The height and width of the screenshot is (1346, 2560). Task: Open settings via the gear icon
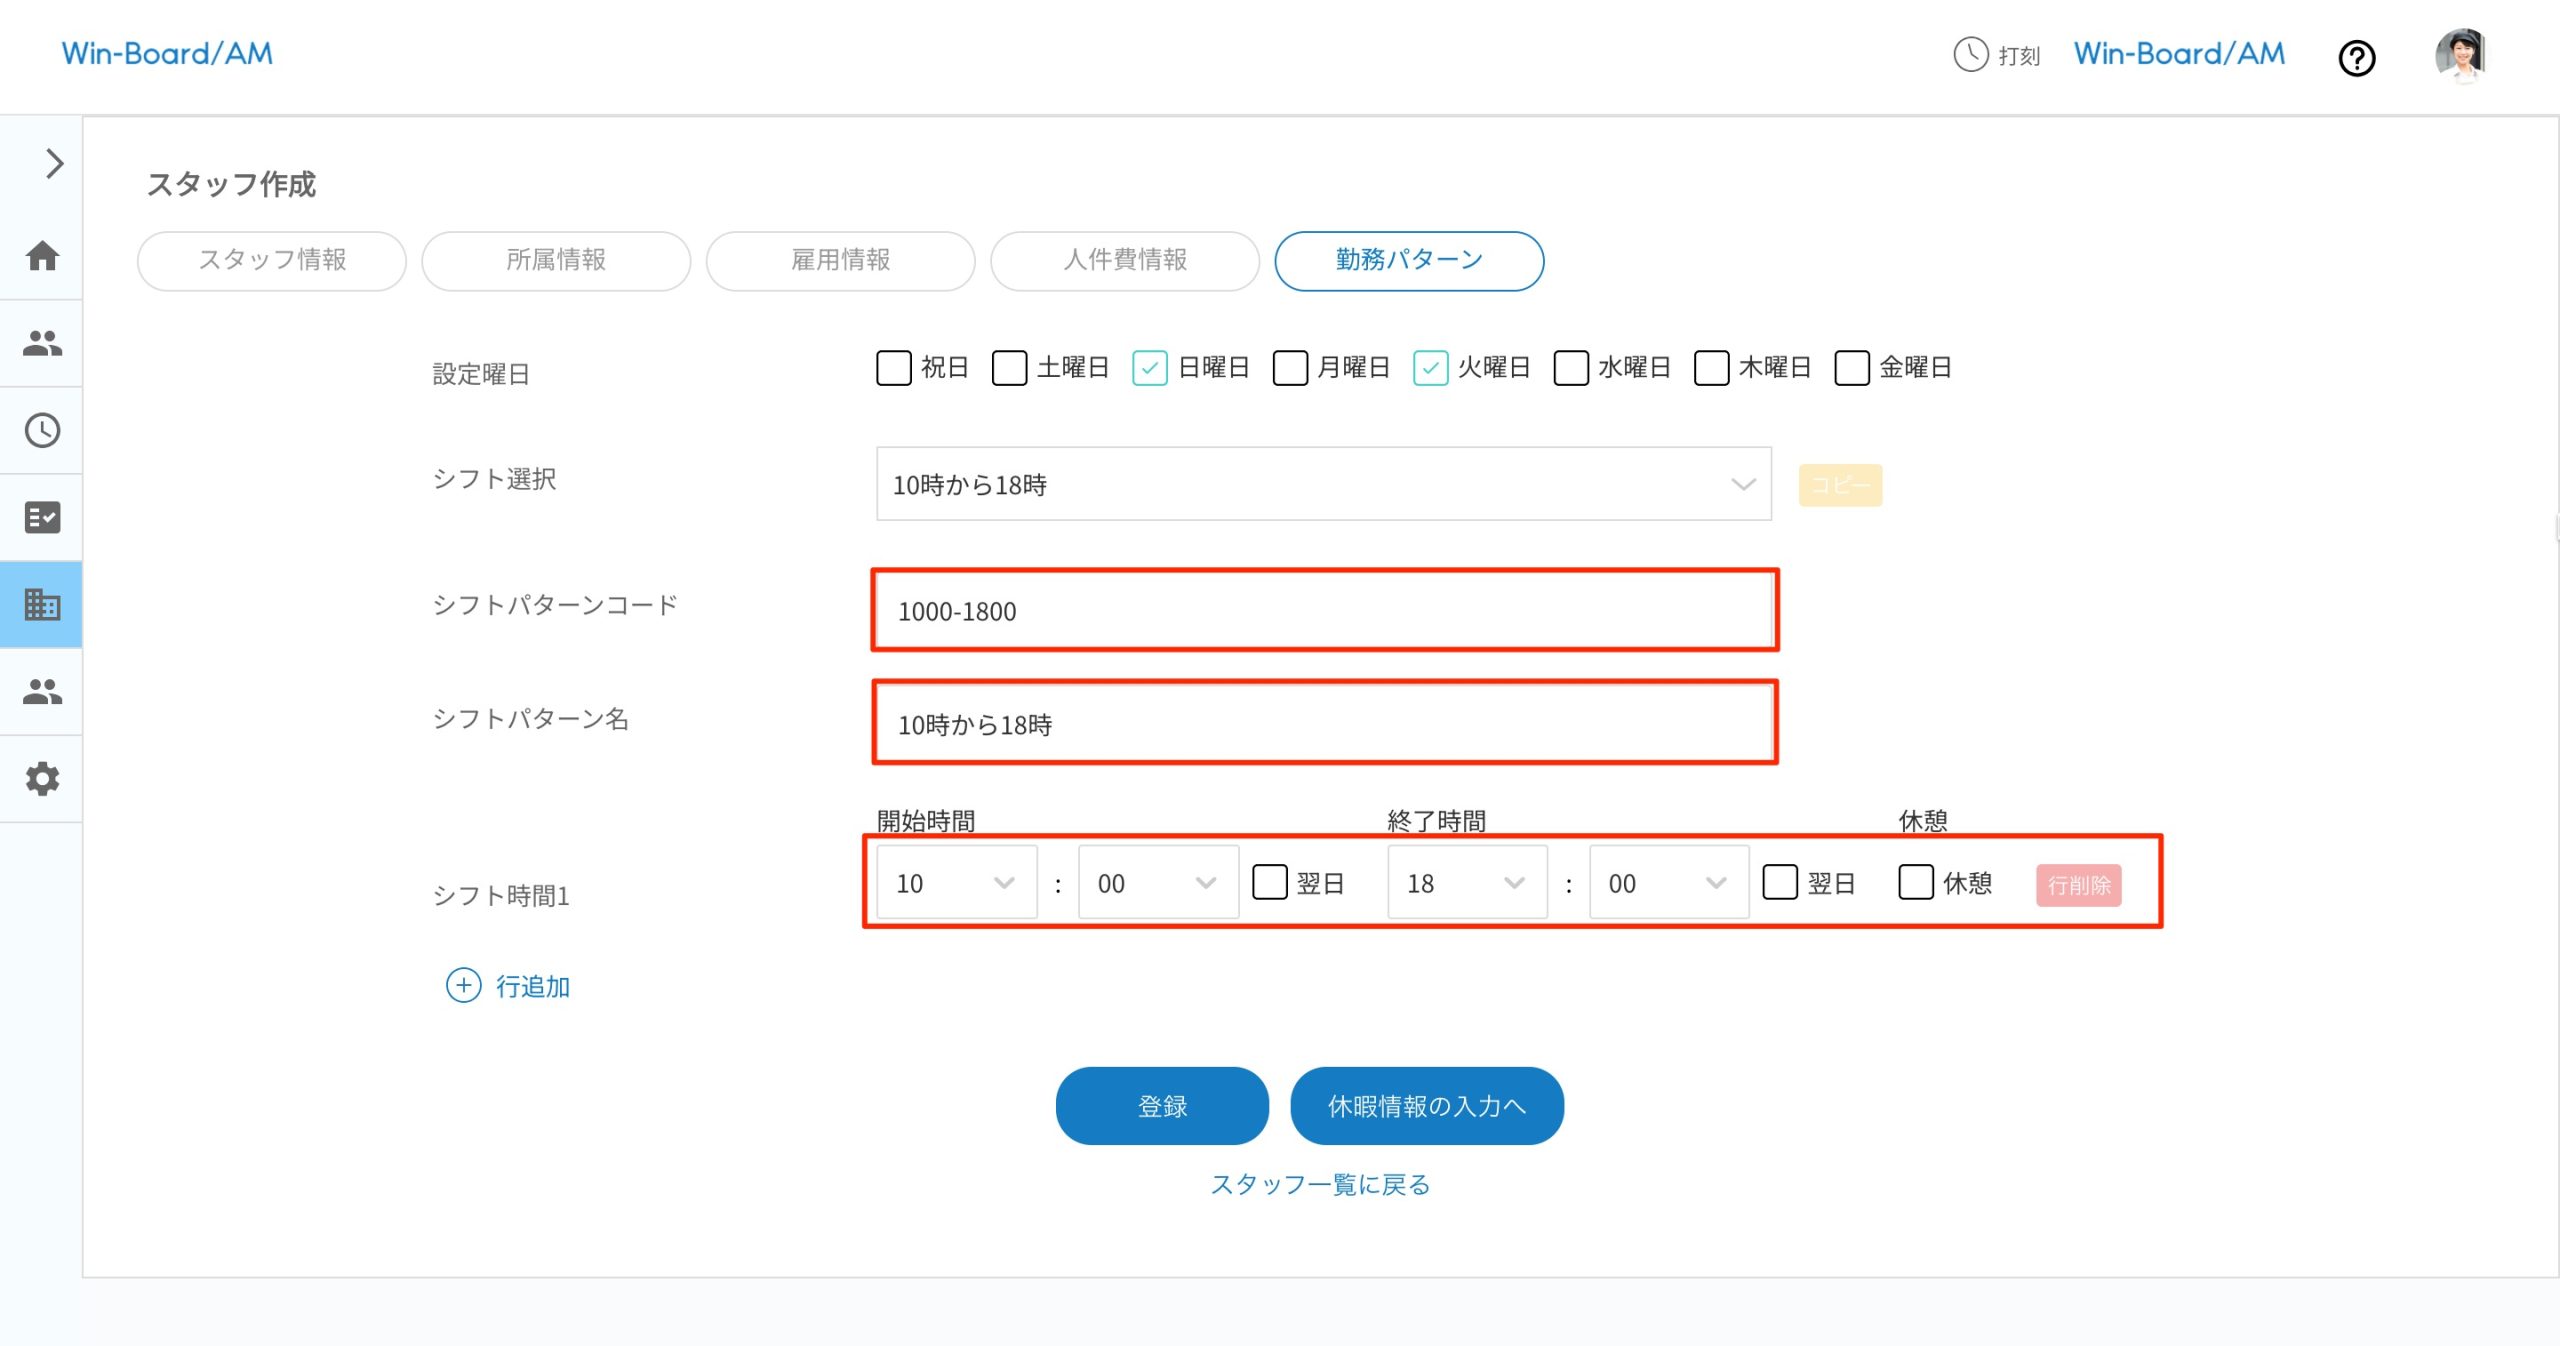coord(41,779)
